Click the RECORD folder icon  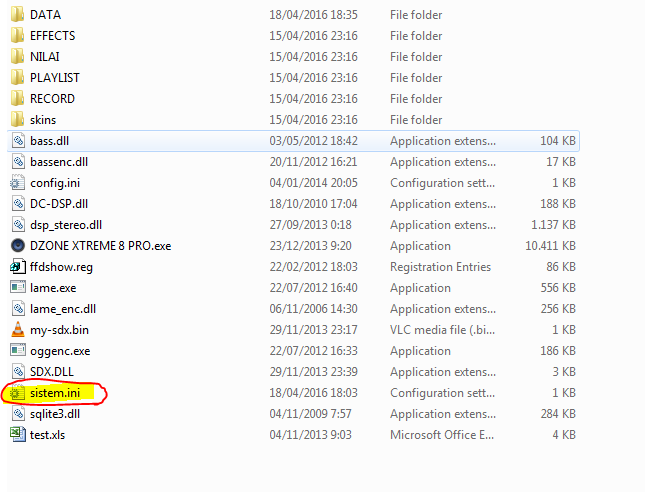click(x=17, y=98)
